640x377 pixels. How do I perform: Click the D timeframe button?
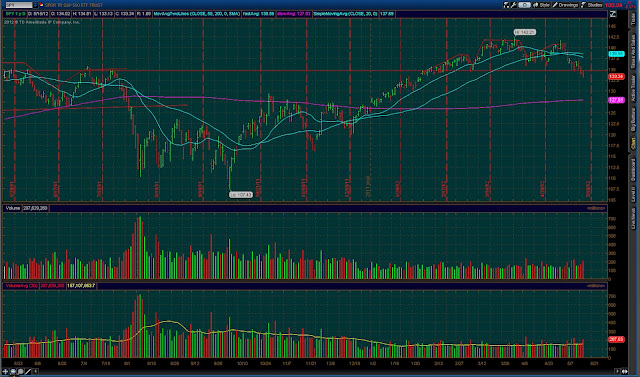524,5
